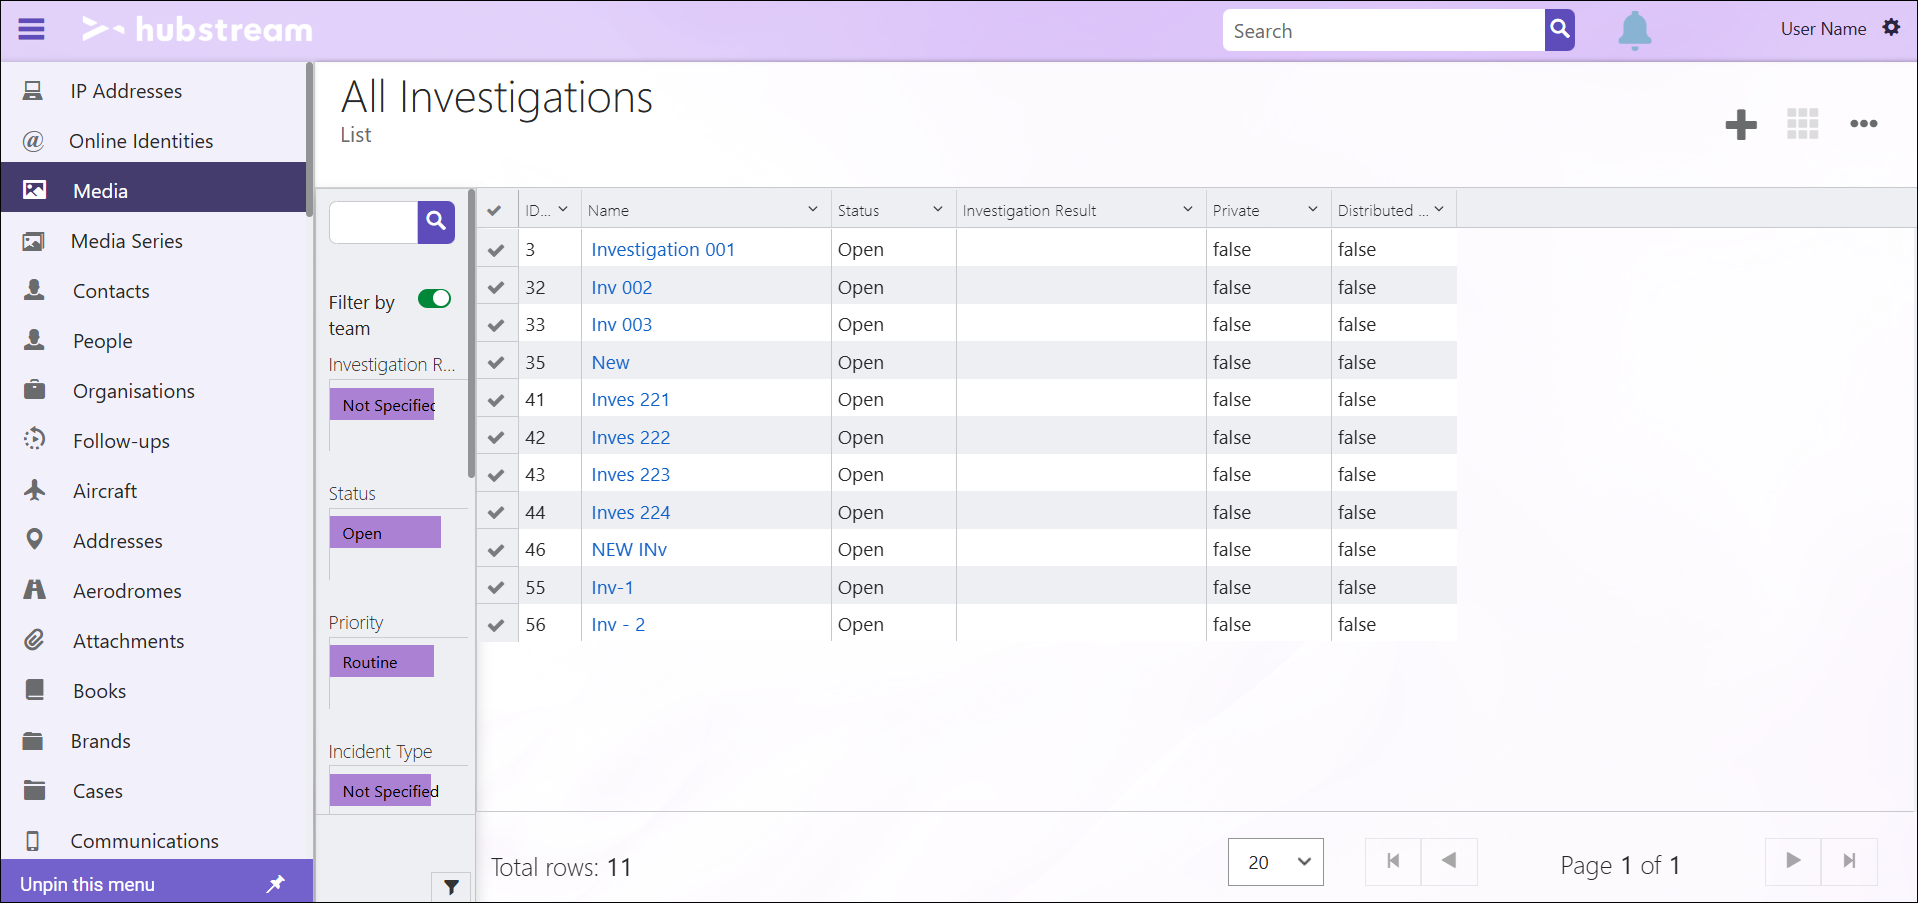Click the filter panel search input field
Screen dimensions: 1918x903
(x=373, y=222)
